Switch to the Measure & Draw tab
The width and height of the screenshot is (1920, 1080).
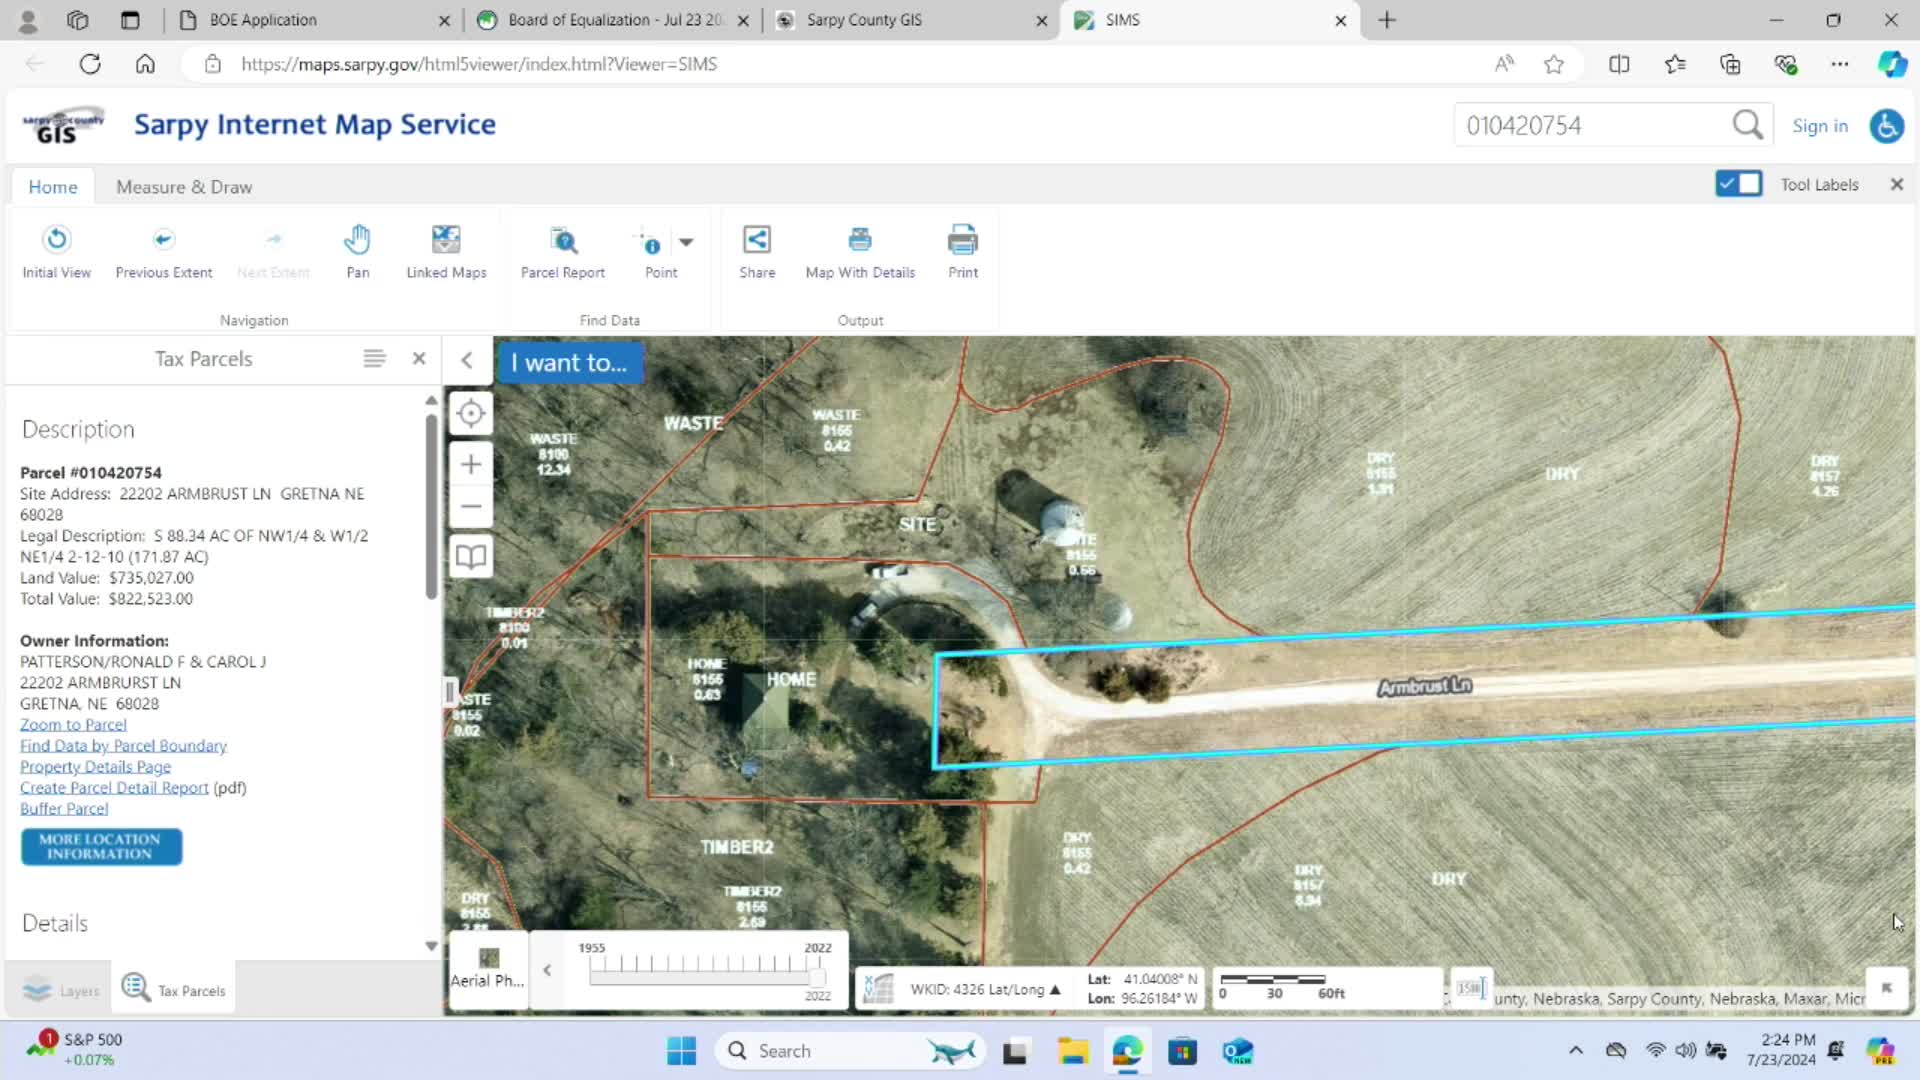[183, 187]
